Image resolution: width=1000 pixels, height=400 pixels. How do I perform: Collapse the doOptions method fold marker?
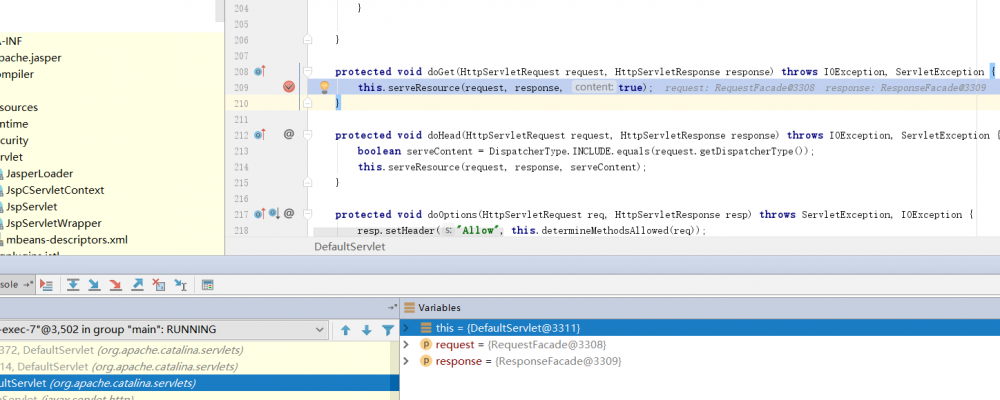pos(308,214)
